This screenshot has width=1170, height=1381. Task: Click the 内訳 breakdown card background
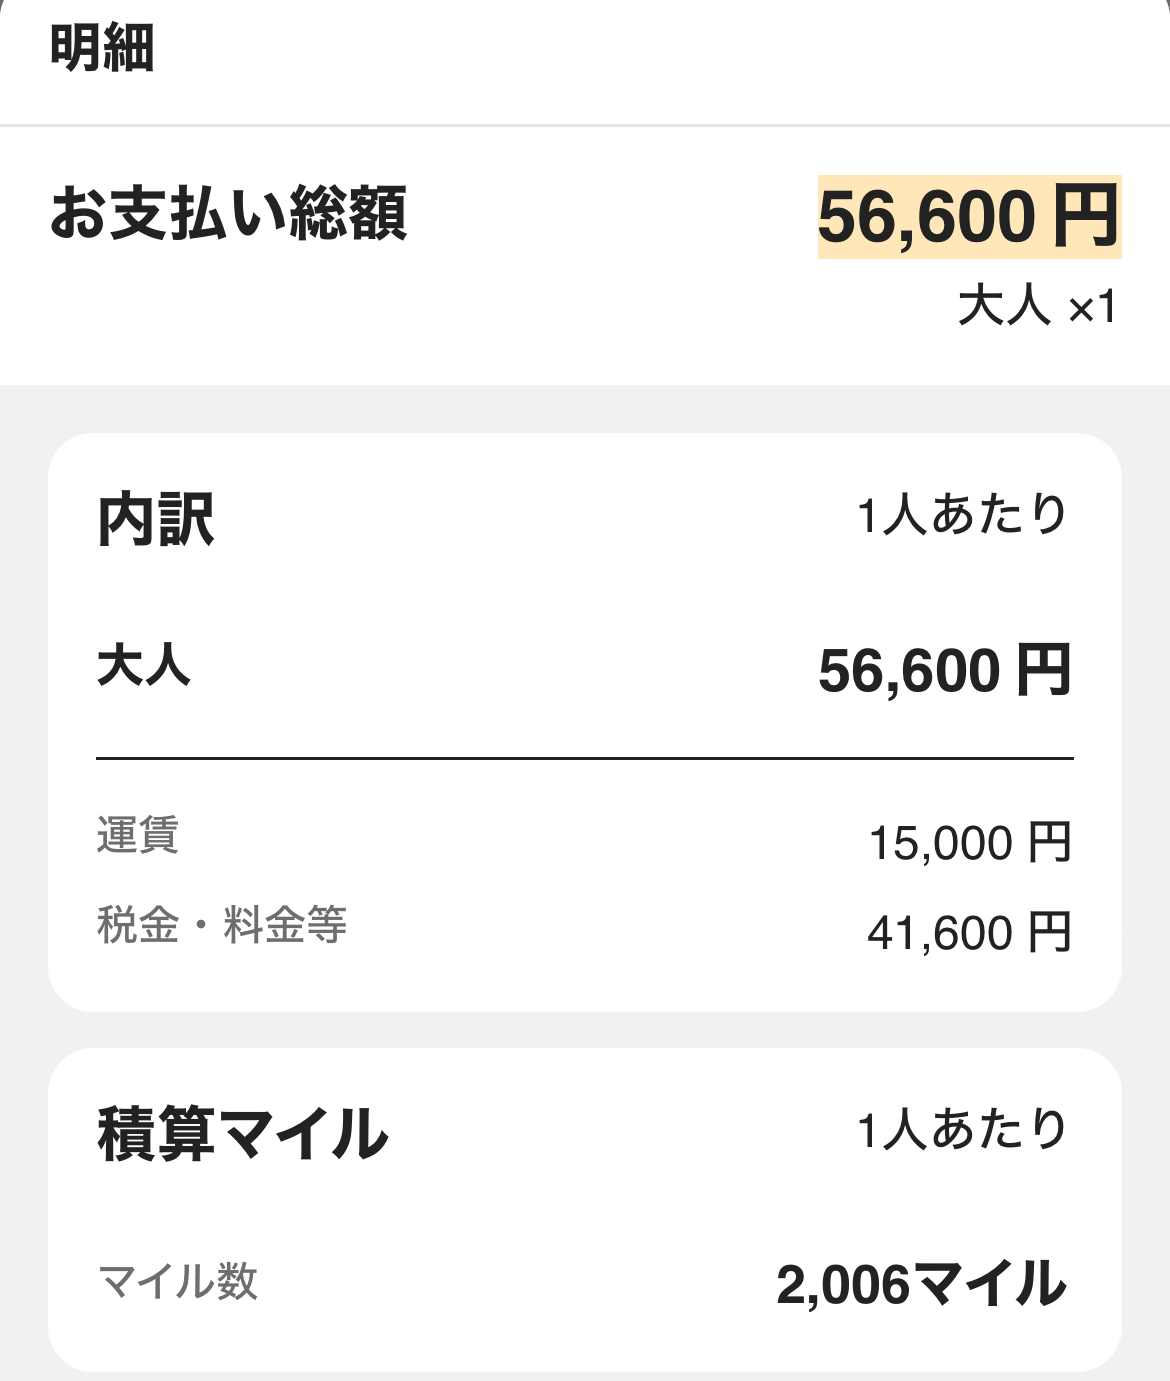(x=585, y=722)
